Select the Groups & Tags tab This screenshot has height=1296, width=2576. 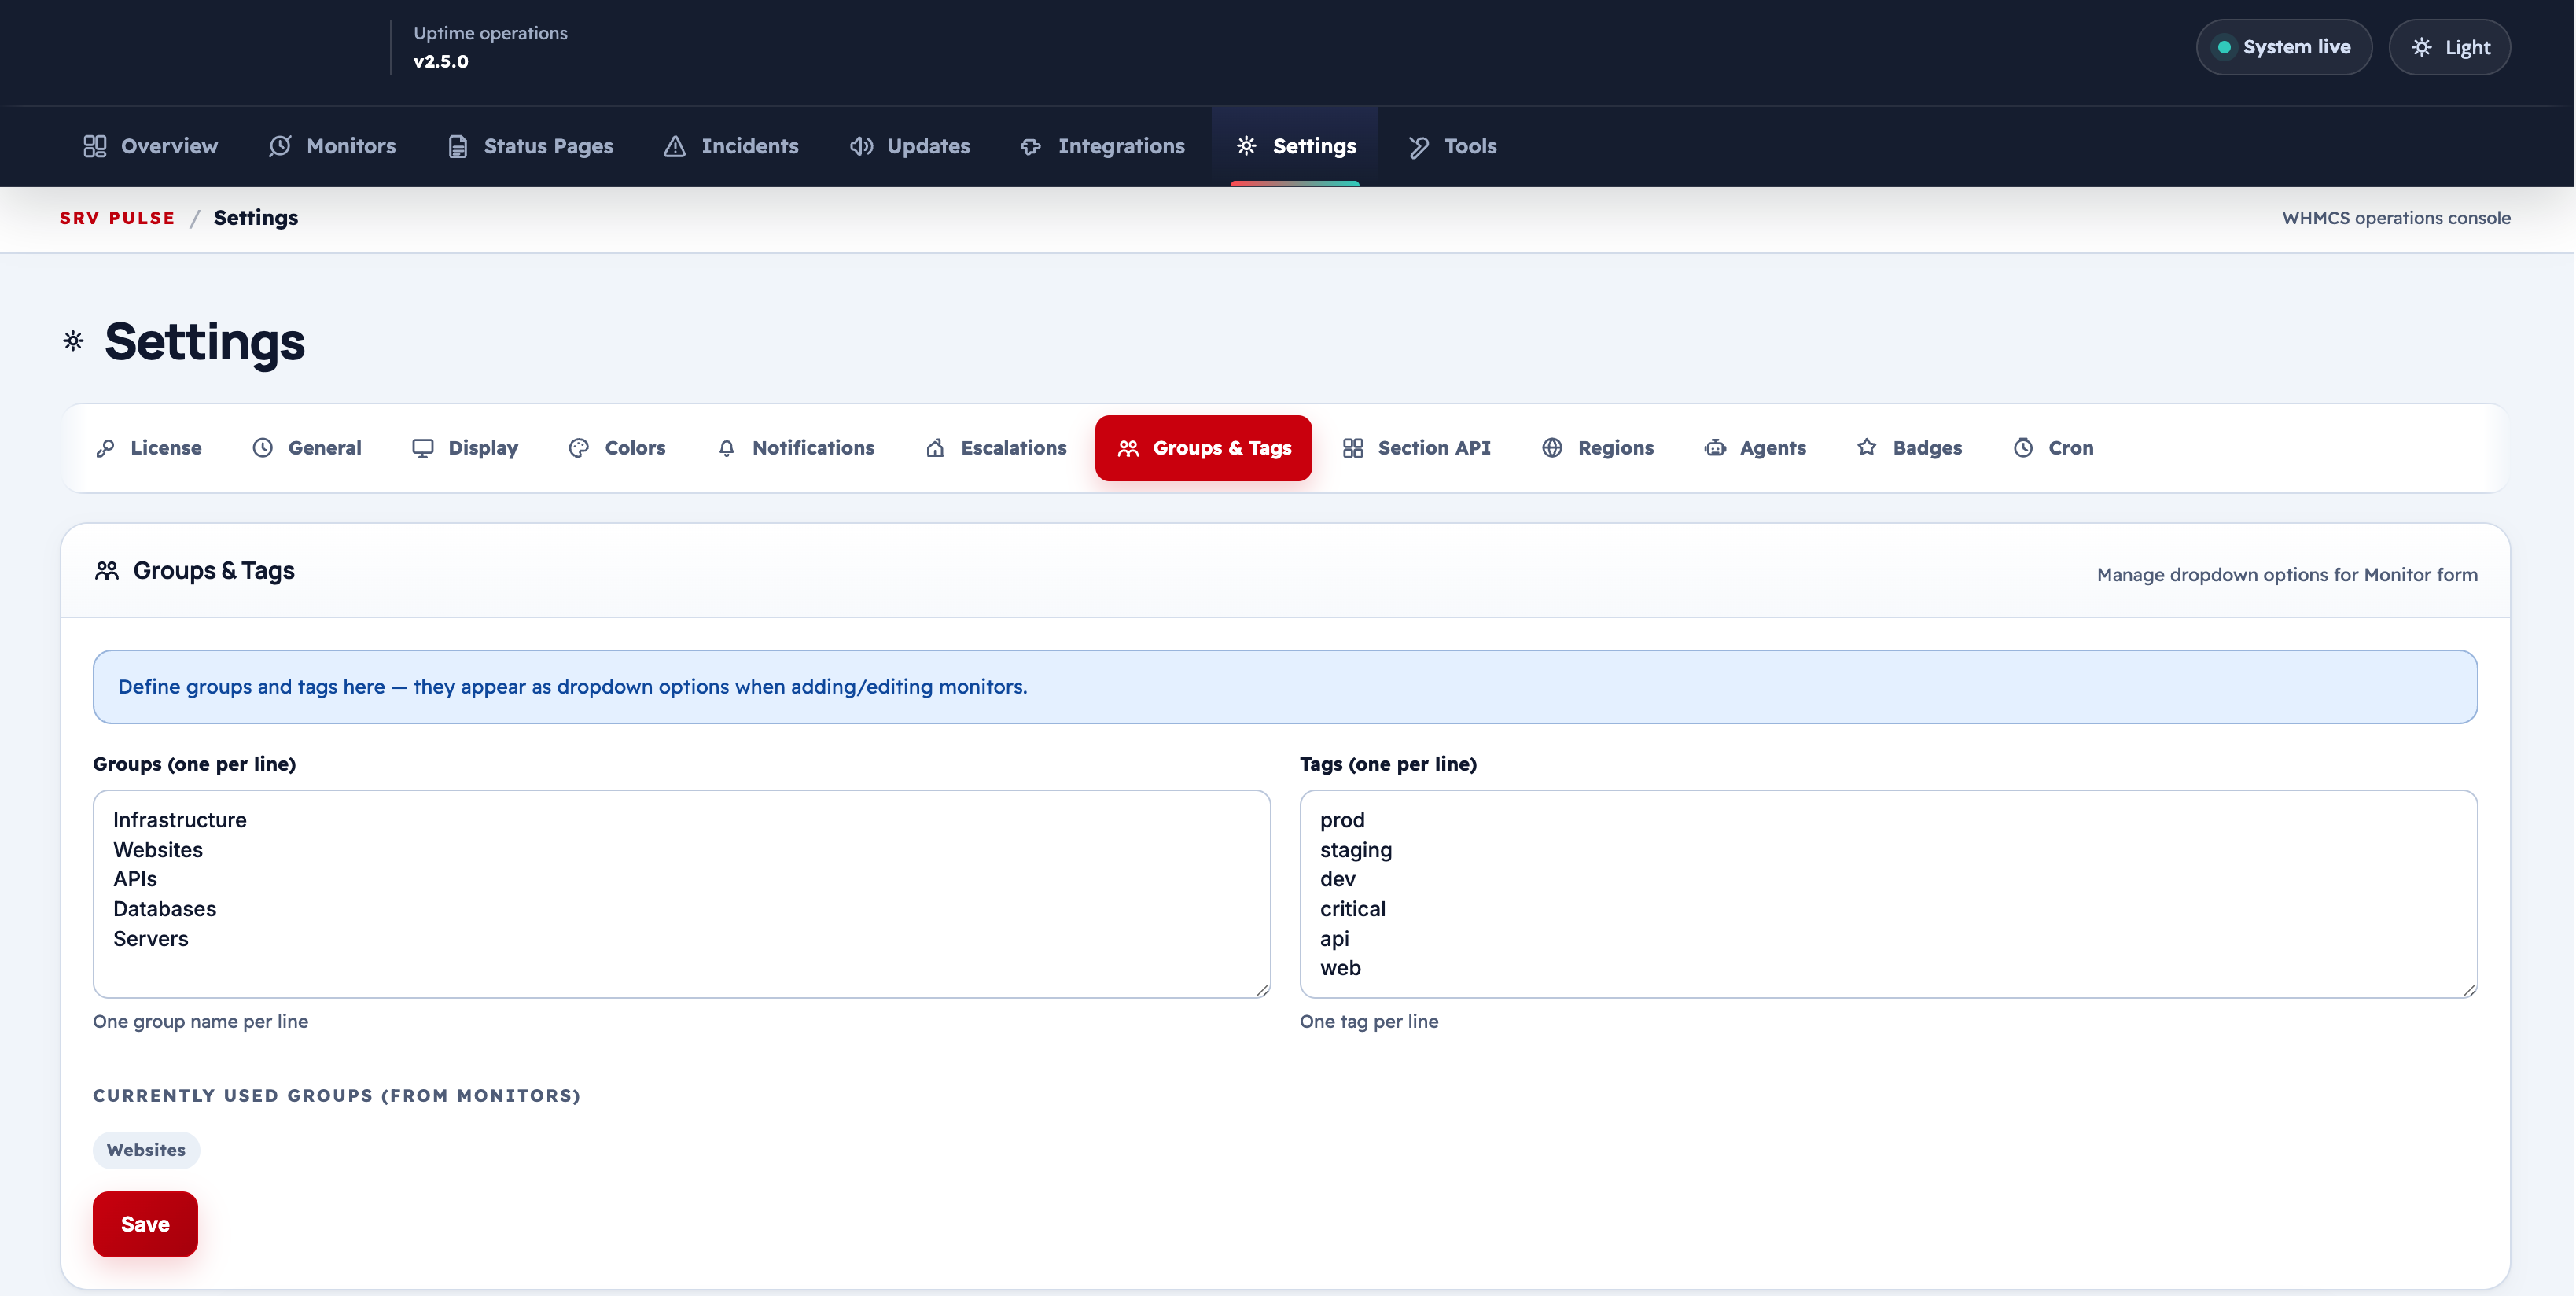point(1203,448)
